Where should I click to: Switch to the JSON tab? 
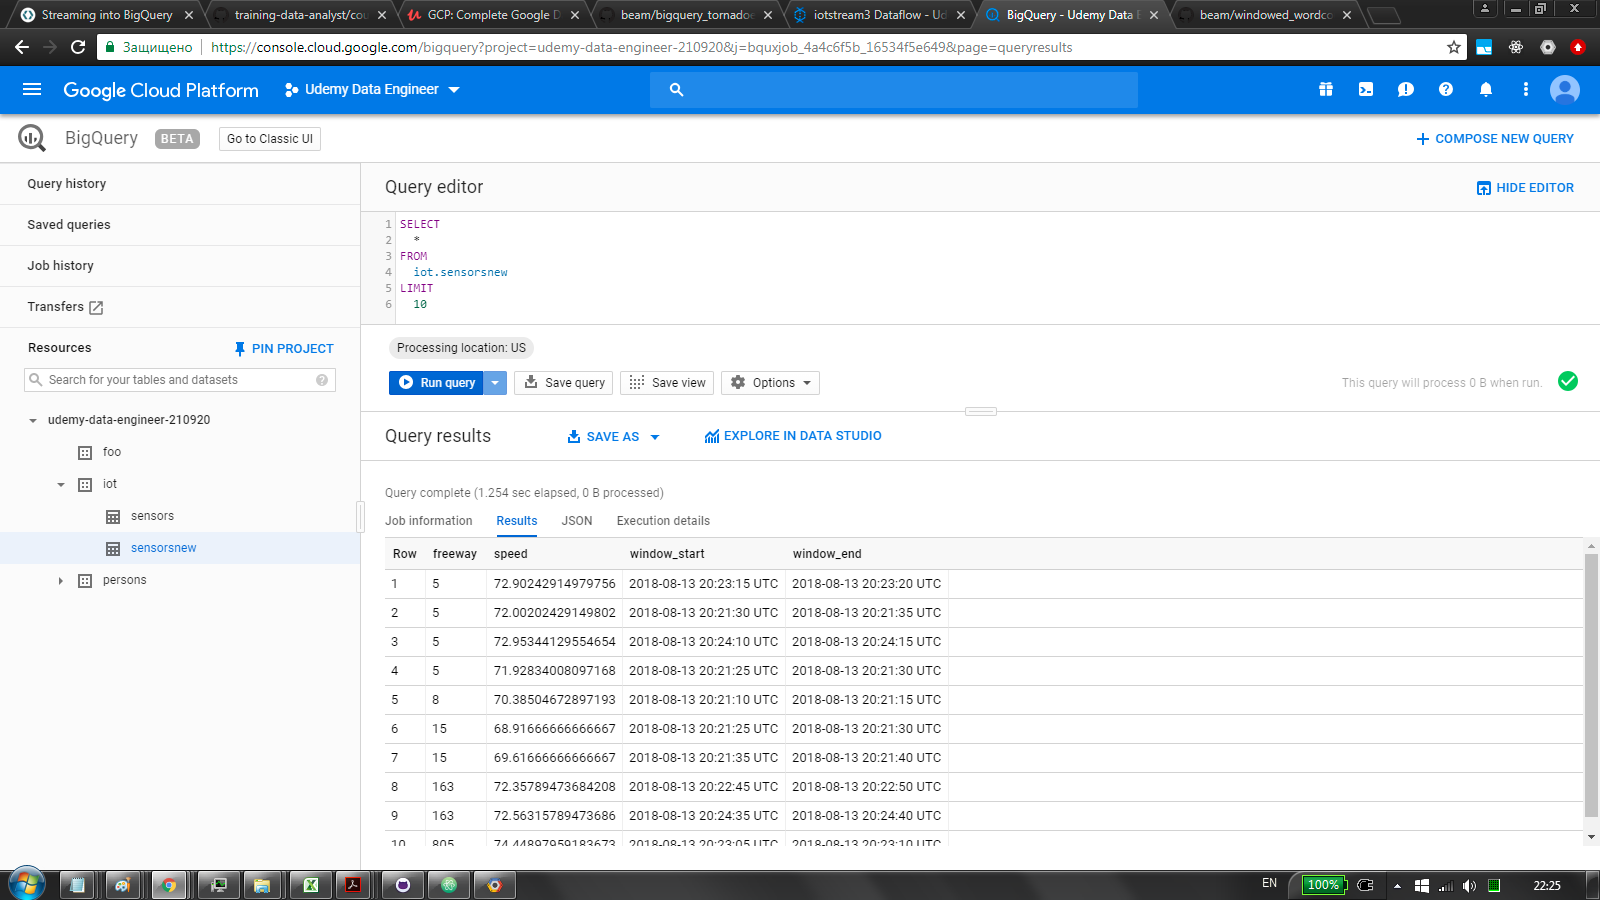[577, 521]
